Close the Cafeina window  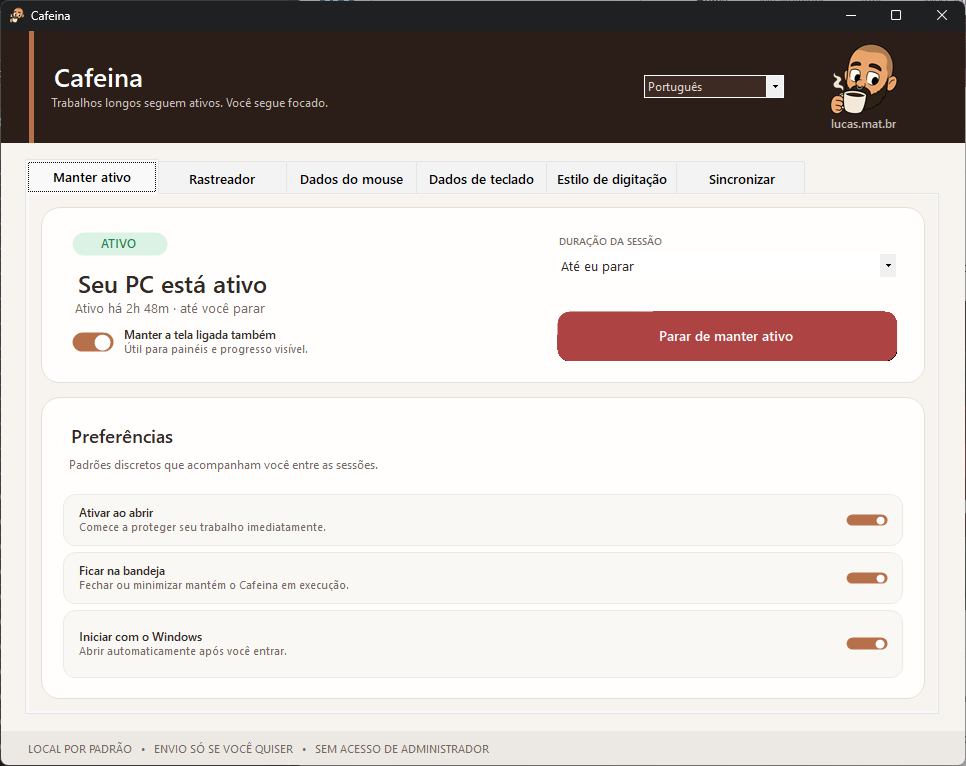click(x=941, y=15)
